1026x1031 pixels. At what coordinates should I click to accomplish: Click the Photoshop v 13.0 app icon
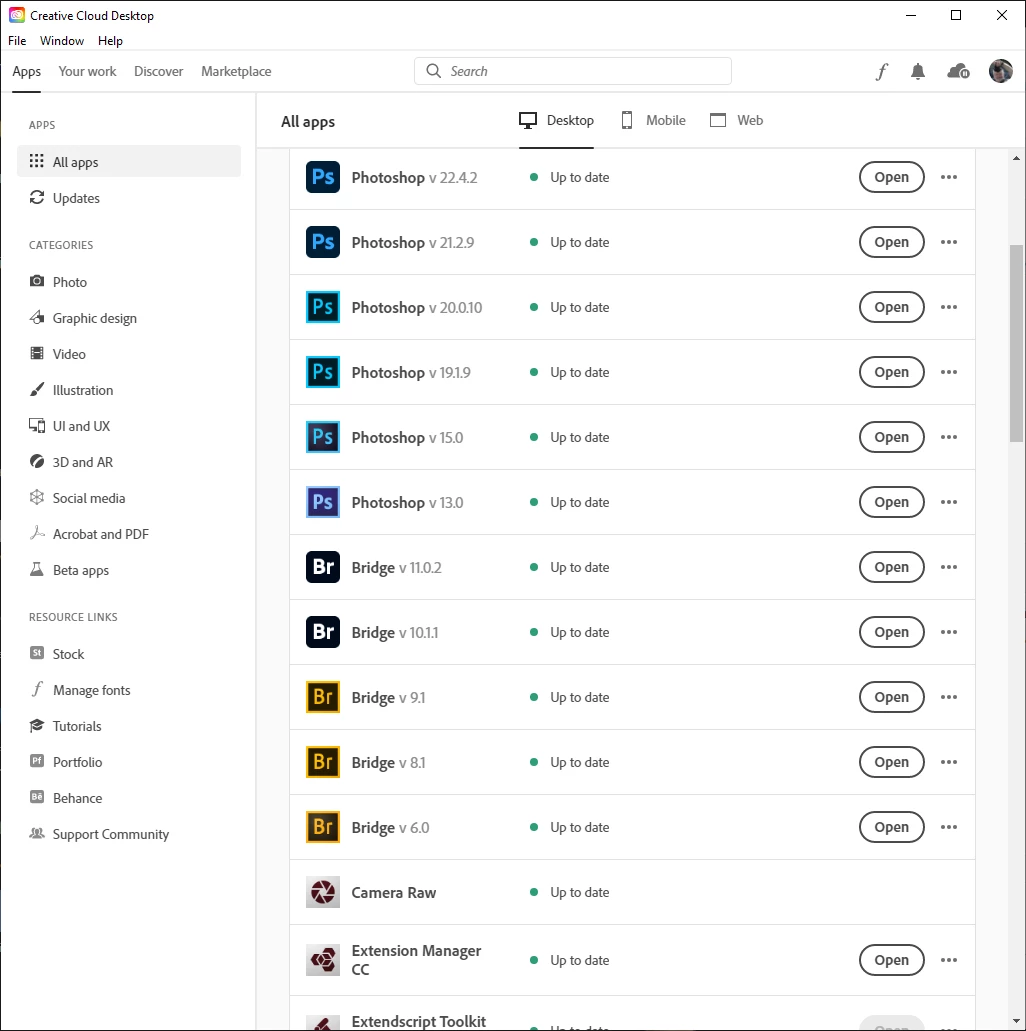(323, 502)
